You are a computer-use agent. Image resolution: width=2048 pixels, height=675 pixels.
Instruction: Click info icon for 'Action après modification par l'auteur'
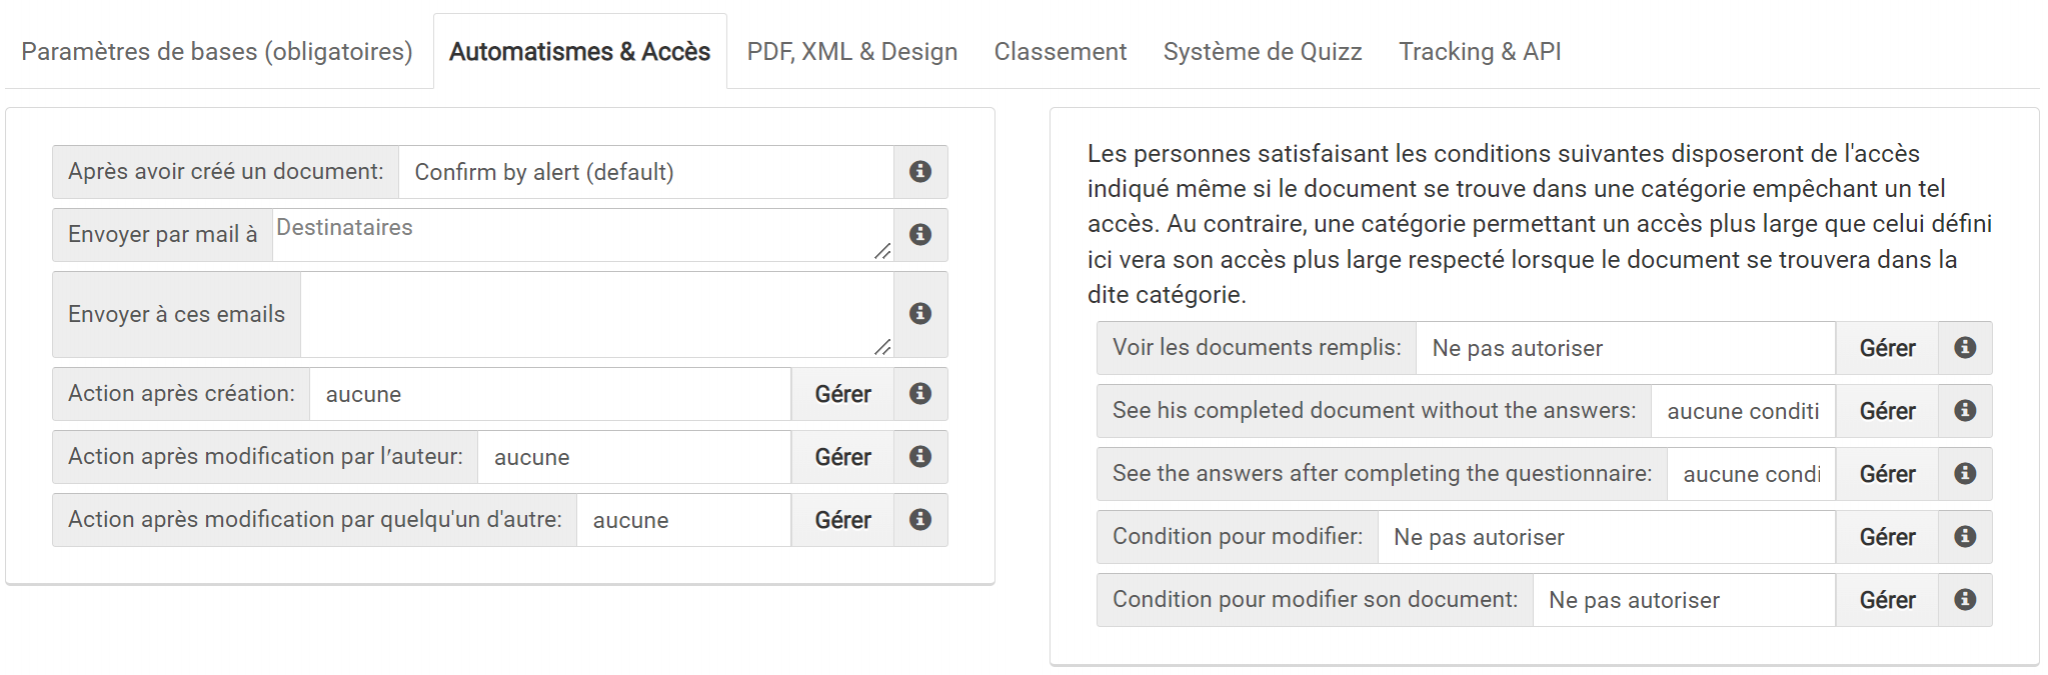tap(919, 457)
